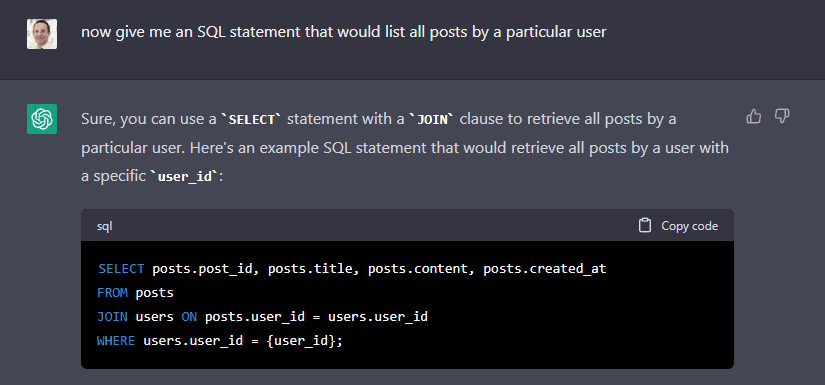Click posts.content in the code block
This screenshot has height=385, width=825.
pos(418,269)
